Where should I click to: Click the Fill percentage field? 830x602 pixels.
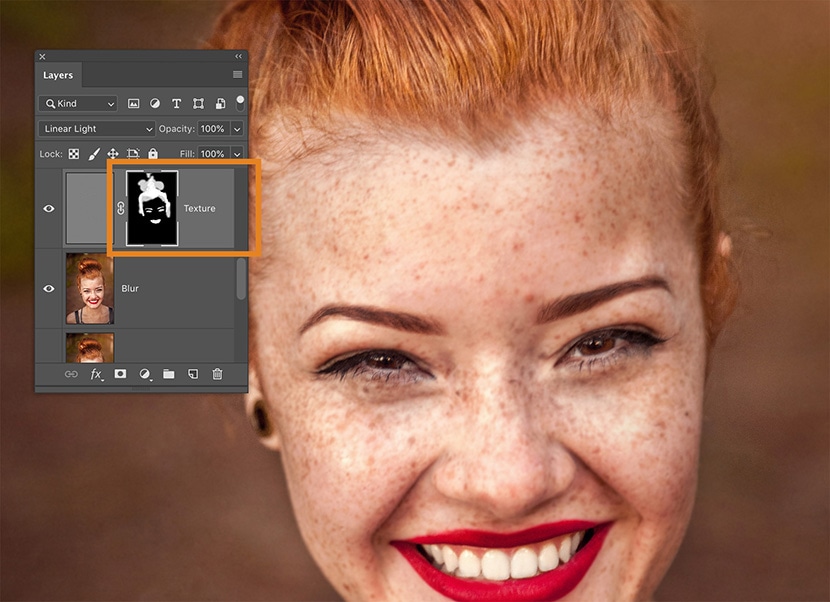211,154
